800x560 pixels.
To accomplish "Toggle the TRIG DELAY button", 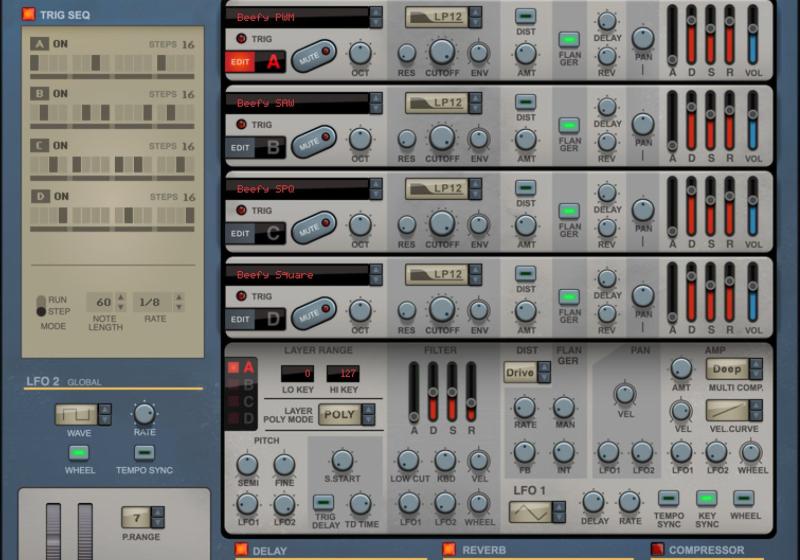I will [x=323, y=502].
